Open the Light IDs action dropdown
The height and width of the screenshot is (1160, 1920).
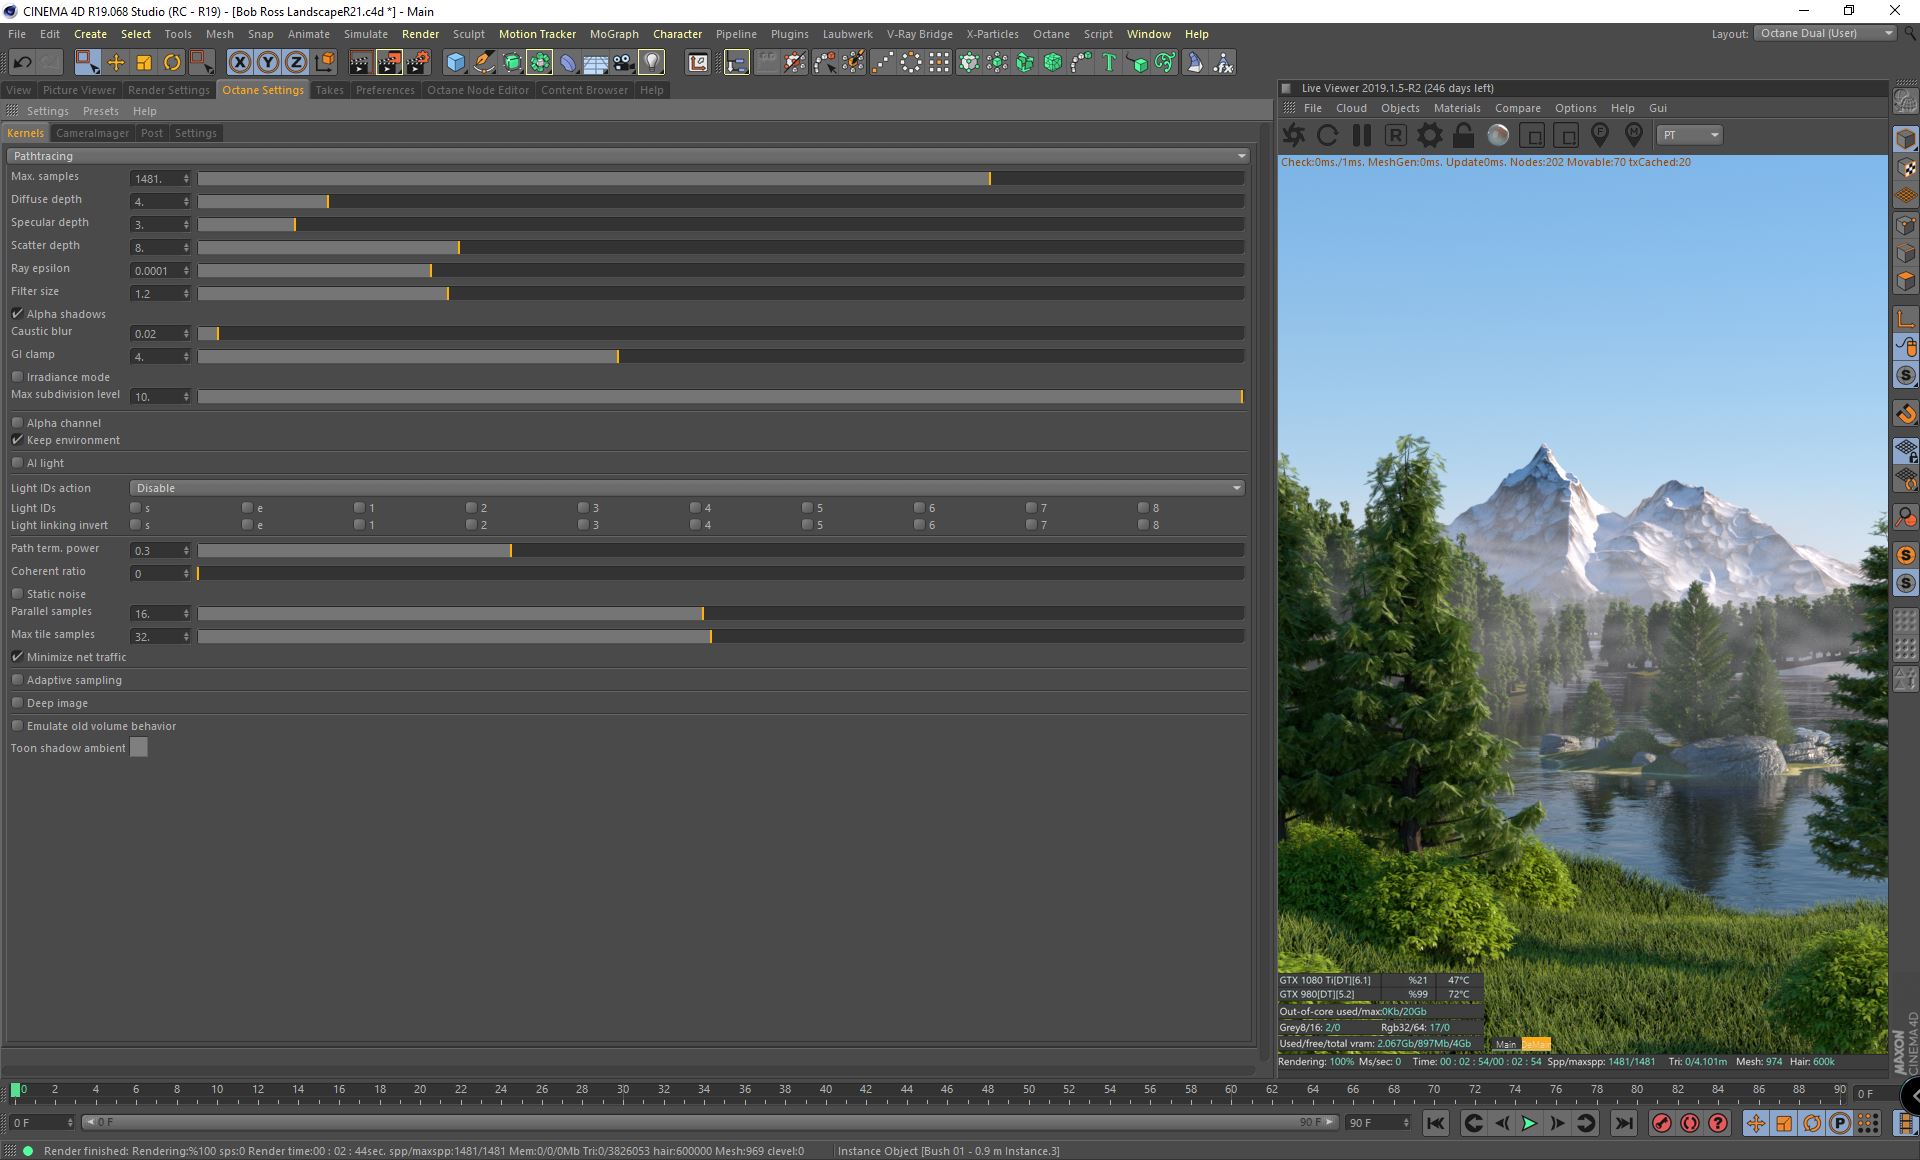pyautogui.click(x=687, y=488)
